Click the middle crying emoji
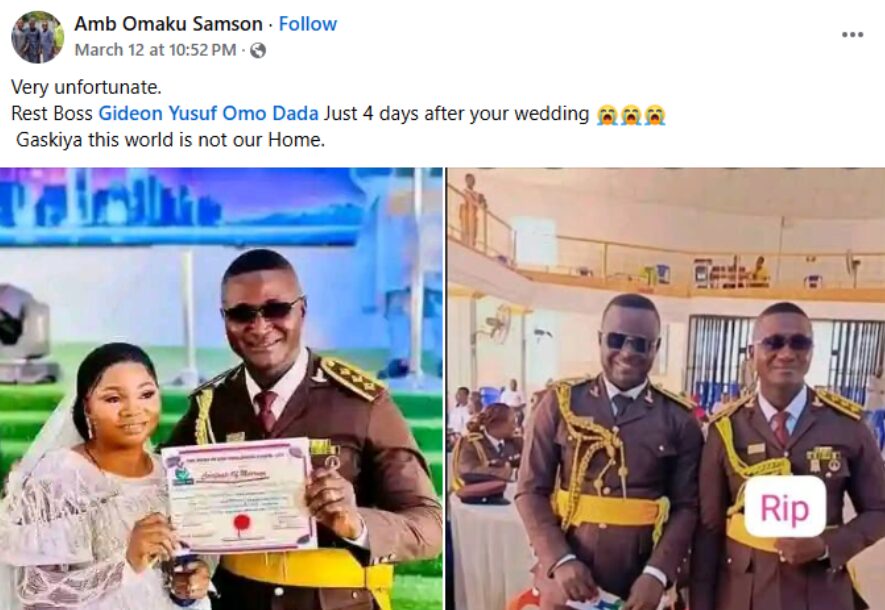Screen dimensions: 885x610 pos(631,115)
